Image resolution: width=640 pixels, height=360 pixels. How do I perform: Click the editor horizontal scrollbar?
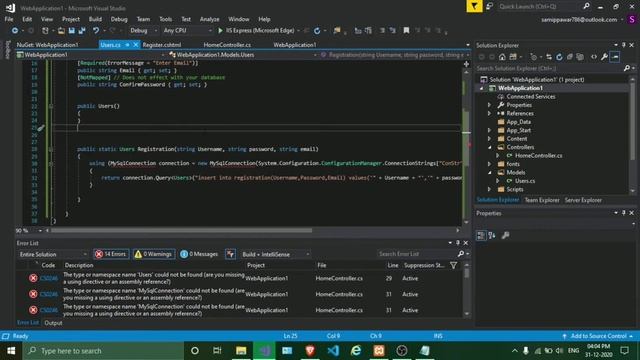point(182,231)
